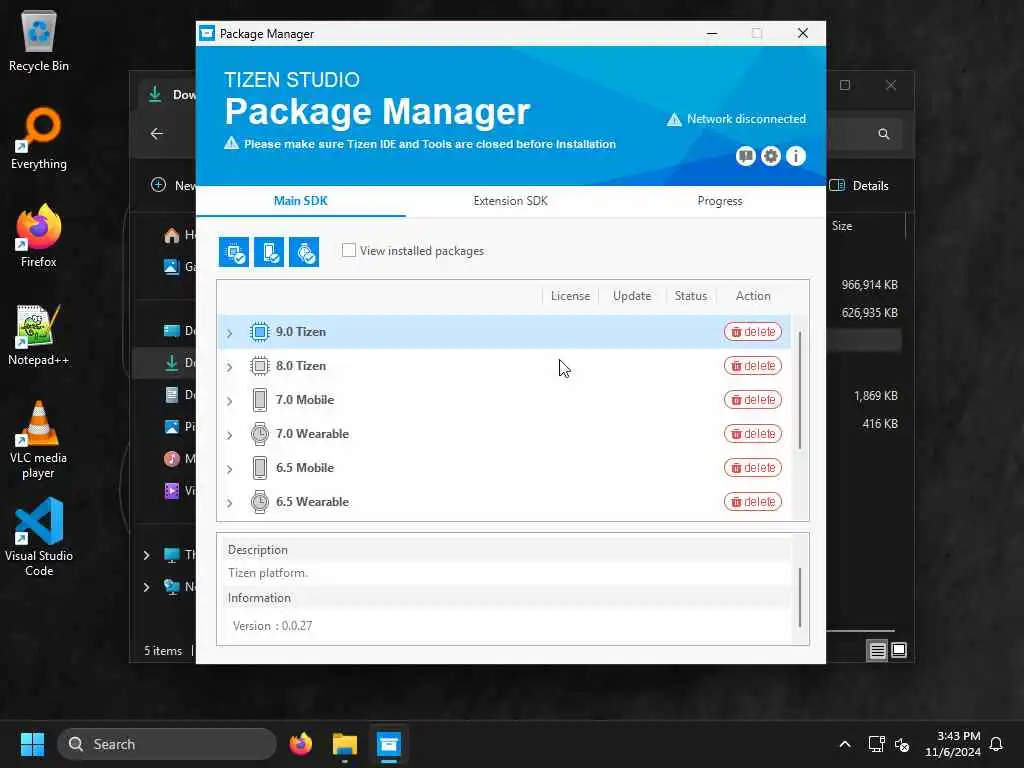Screen dimensions: 1024x768
Task: Expand the 6.5 Mobile package row
Action: pyautogui.click(x=229, y=469)
